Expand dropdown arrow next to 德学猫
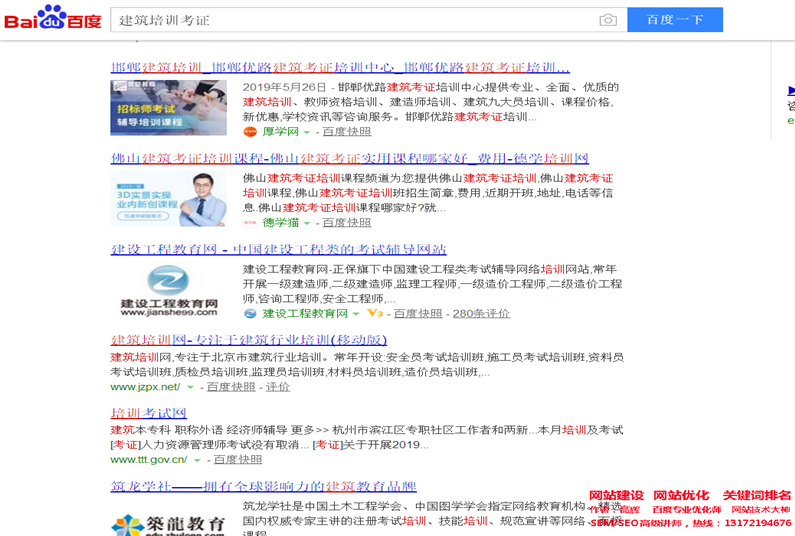 pyautogui.click(x=307, y=223)
